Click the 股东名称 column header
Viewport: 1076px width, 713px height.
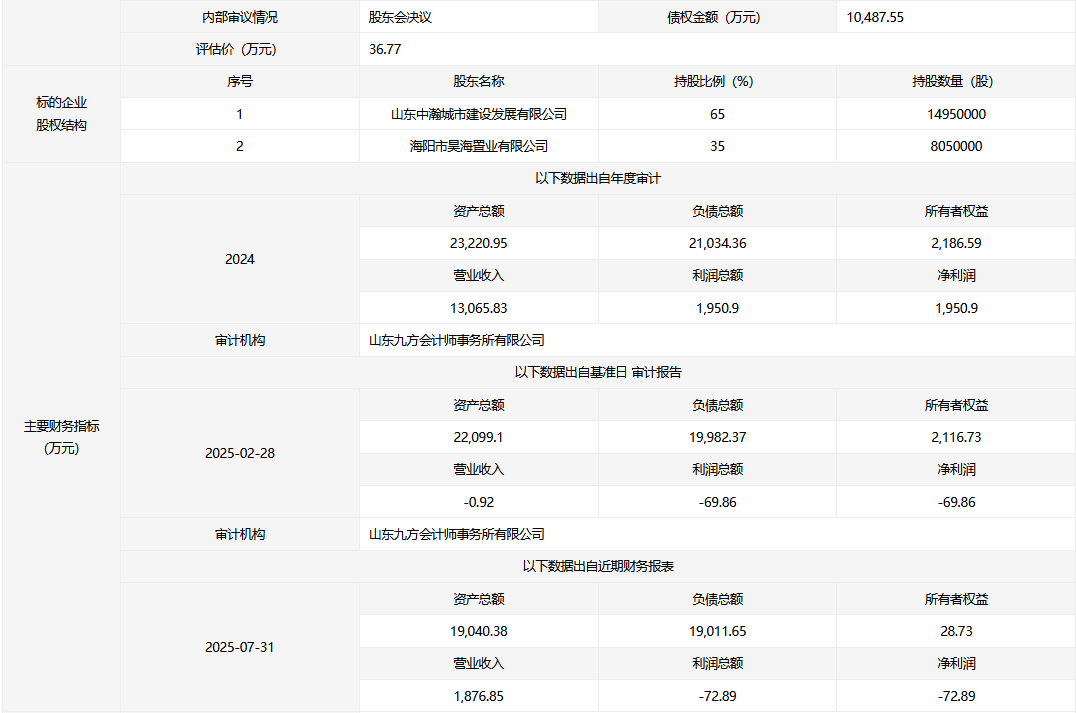coord(478,82)
